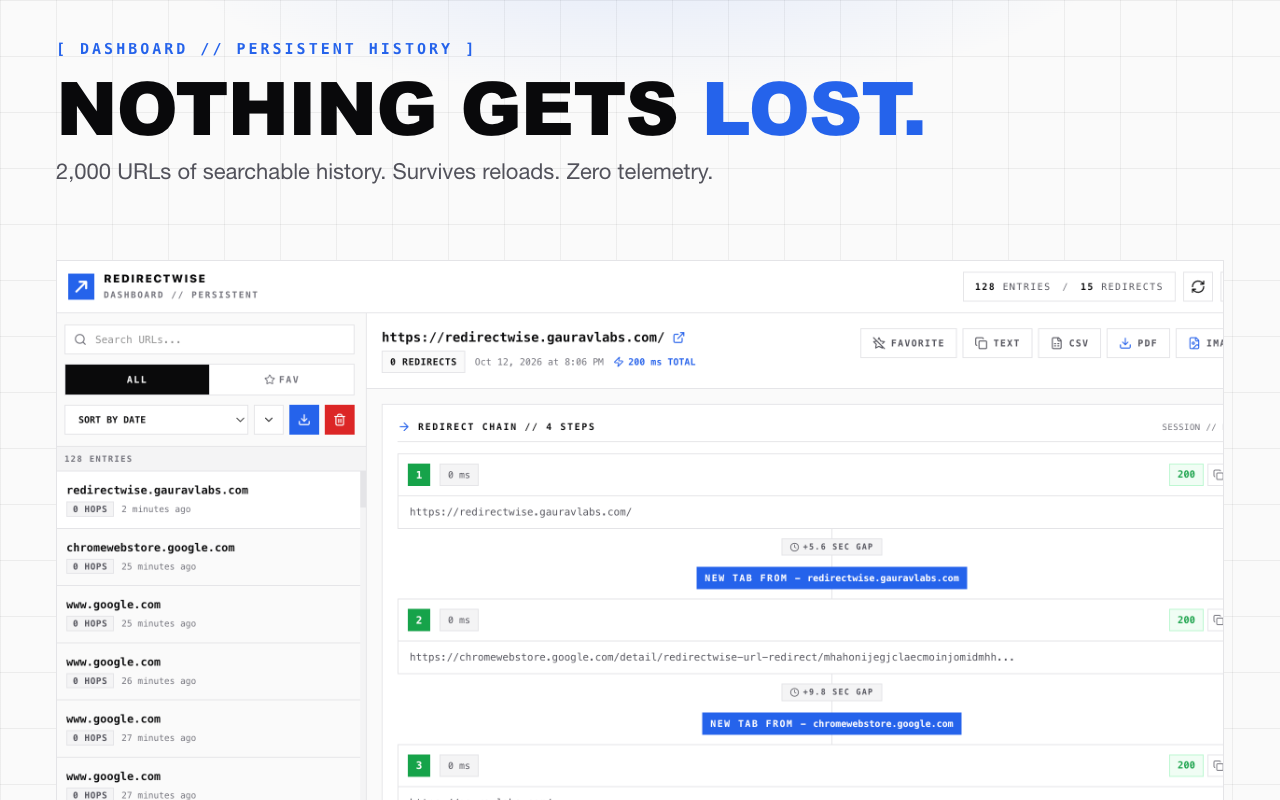Open the external link icon beside the URL
The width and height of the screenshot is (1280, 800).
tap(679, 338)
